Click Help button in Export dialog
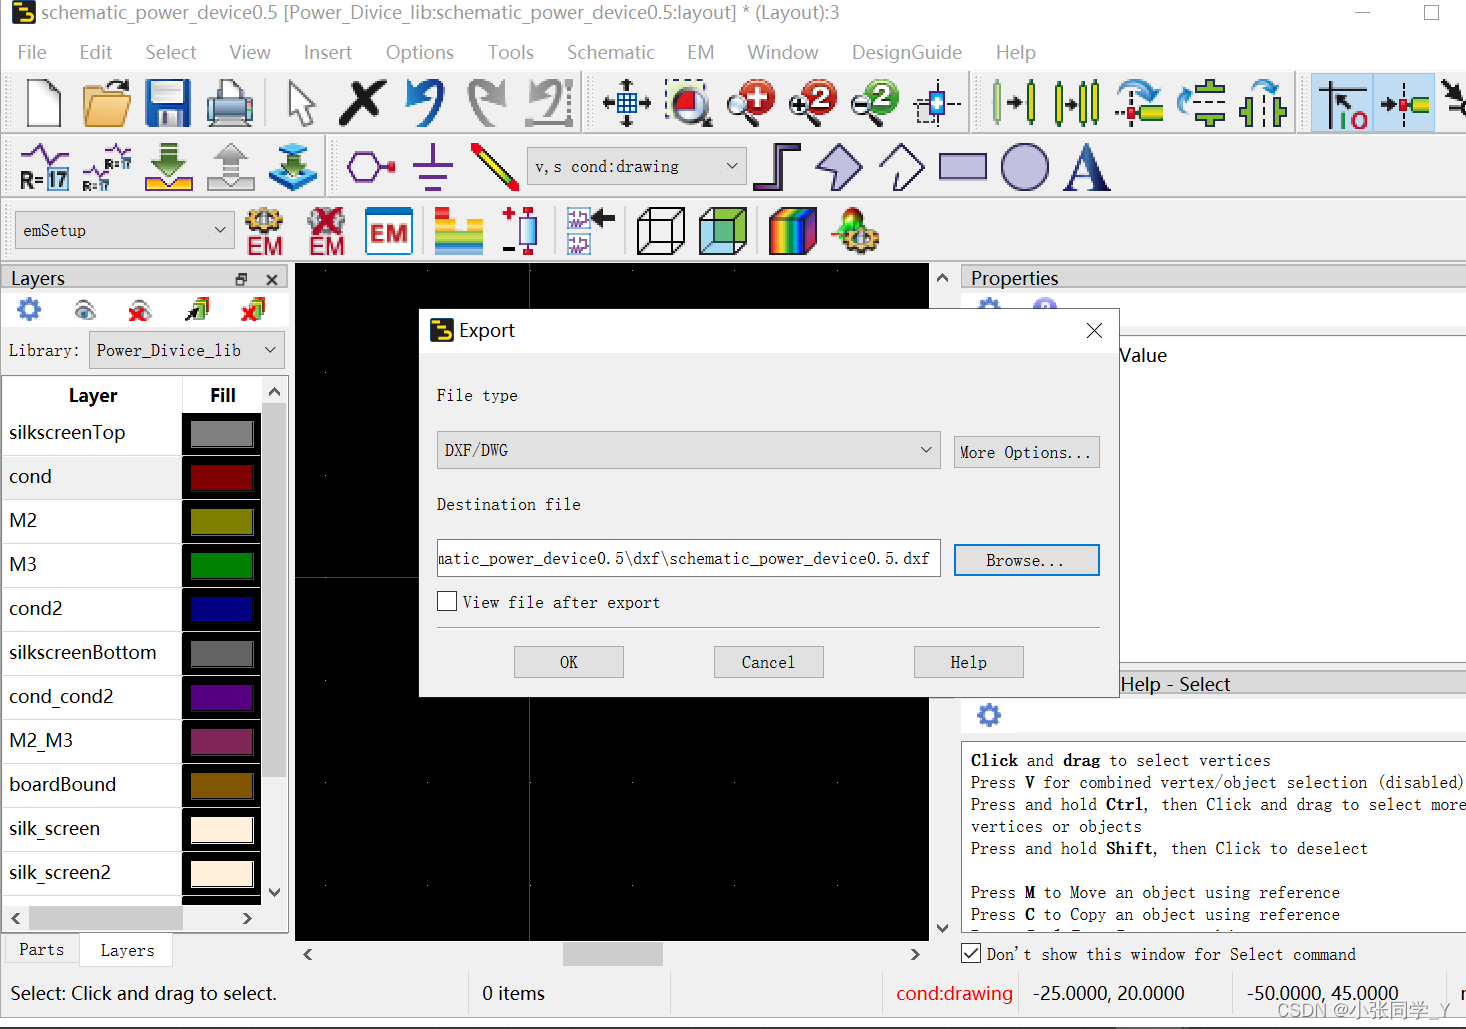This screenshot has height=1029, width=1466. (x=969, y=662)
